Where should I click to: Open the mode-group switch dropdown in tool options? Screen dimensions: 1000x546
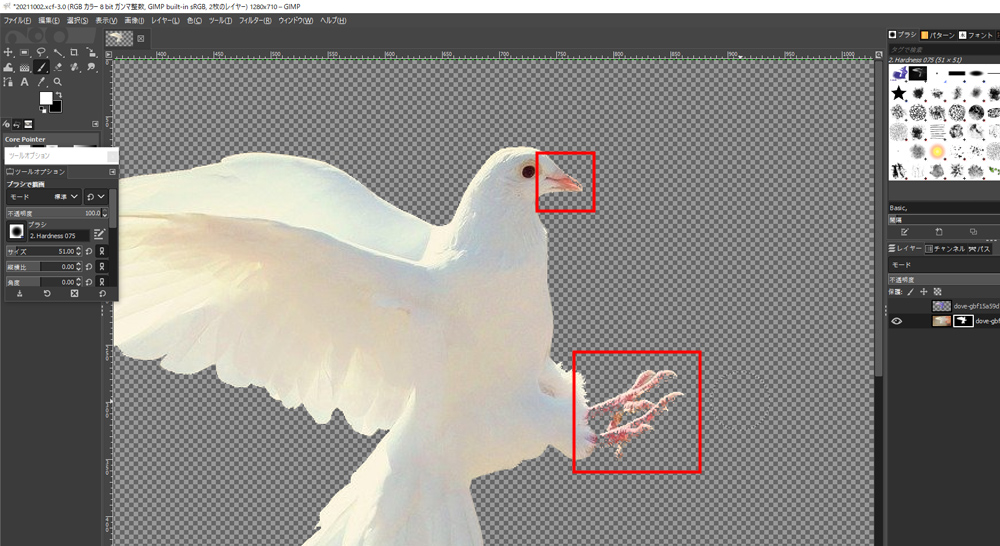pyautogui.click(x=96, y=196)
